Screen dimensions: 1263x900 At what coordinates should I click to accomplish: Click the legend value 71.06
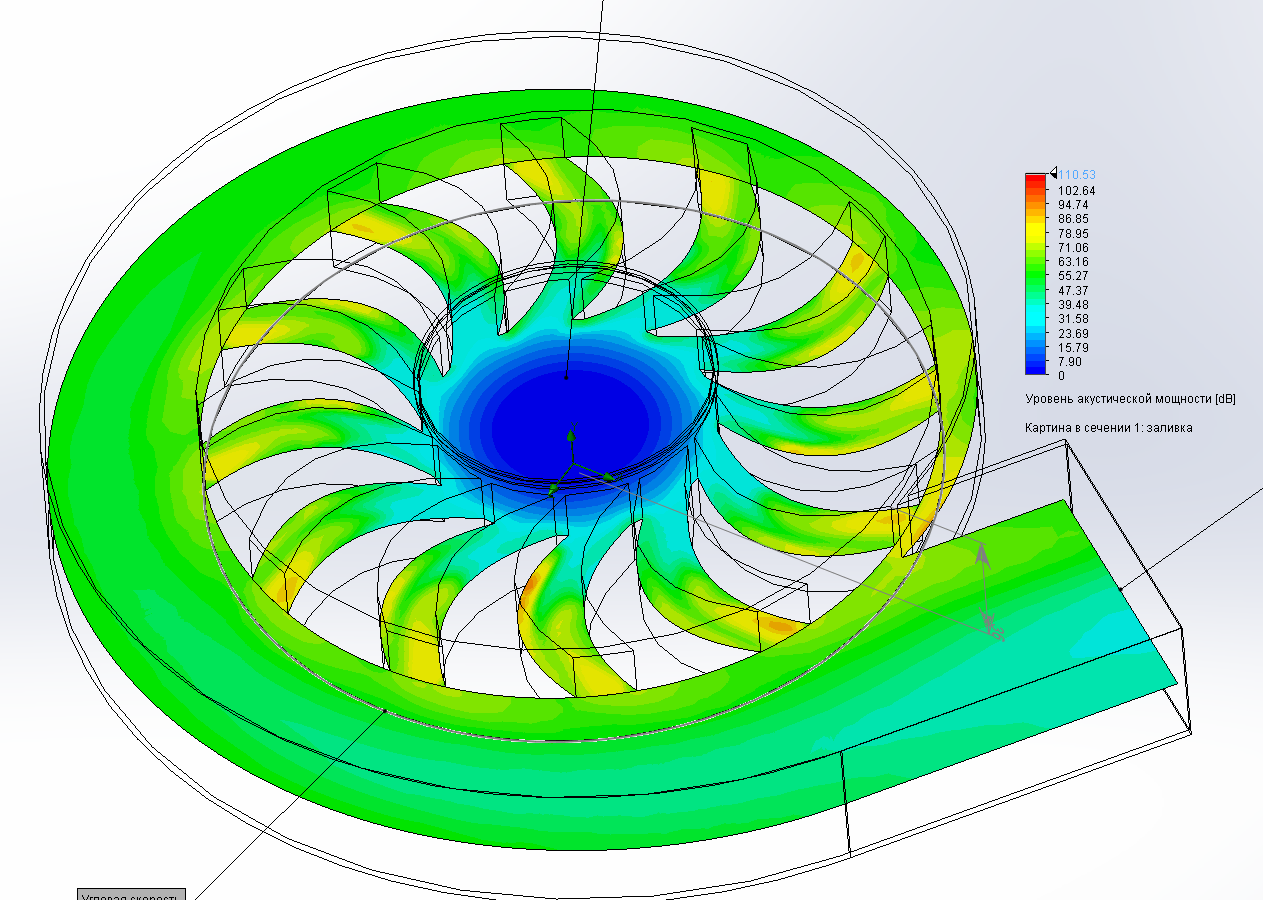(x=1075, y=247)
